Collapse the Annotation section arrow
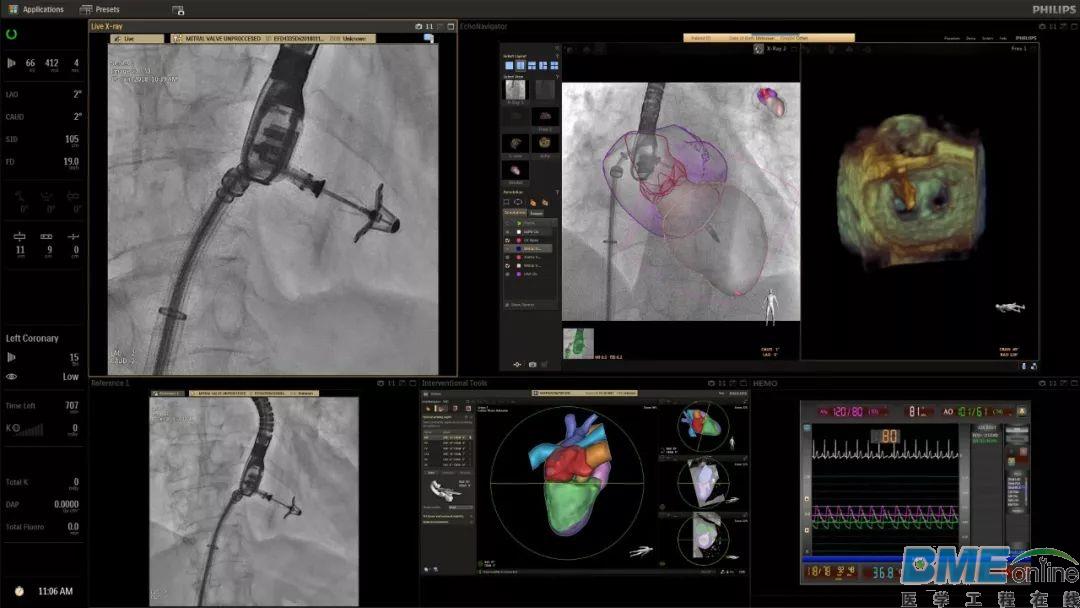Viewport: 1080px width, 608px height. pos(557,192)
